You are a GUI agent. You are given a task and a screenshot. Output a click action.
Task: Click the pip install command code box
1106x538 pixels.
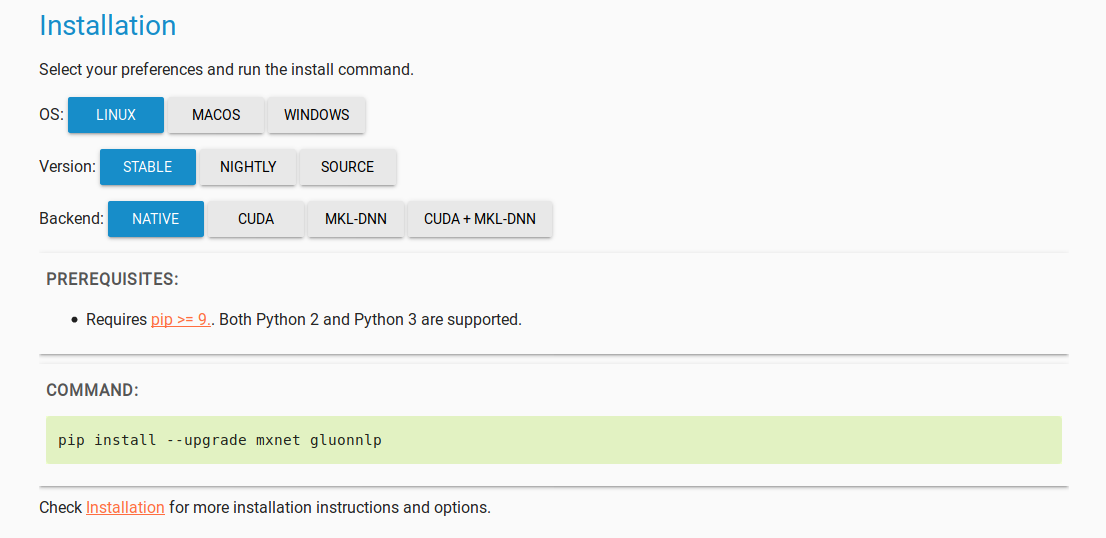554,440
